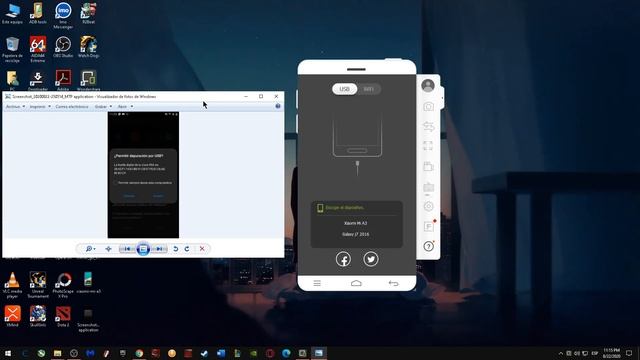Click the F icon with red dot

tap(429, 226)
